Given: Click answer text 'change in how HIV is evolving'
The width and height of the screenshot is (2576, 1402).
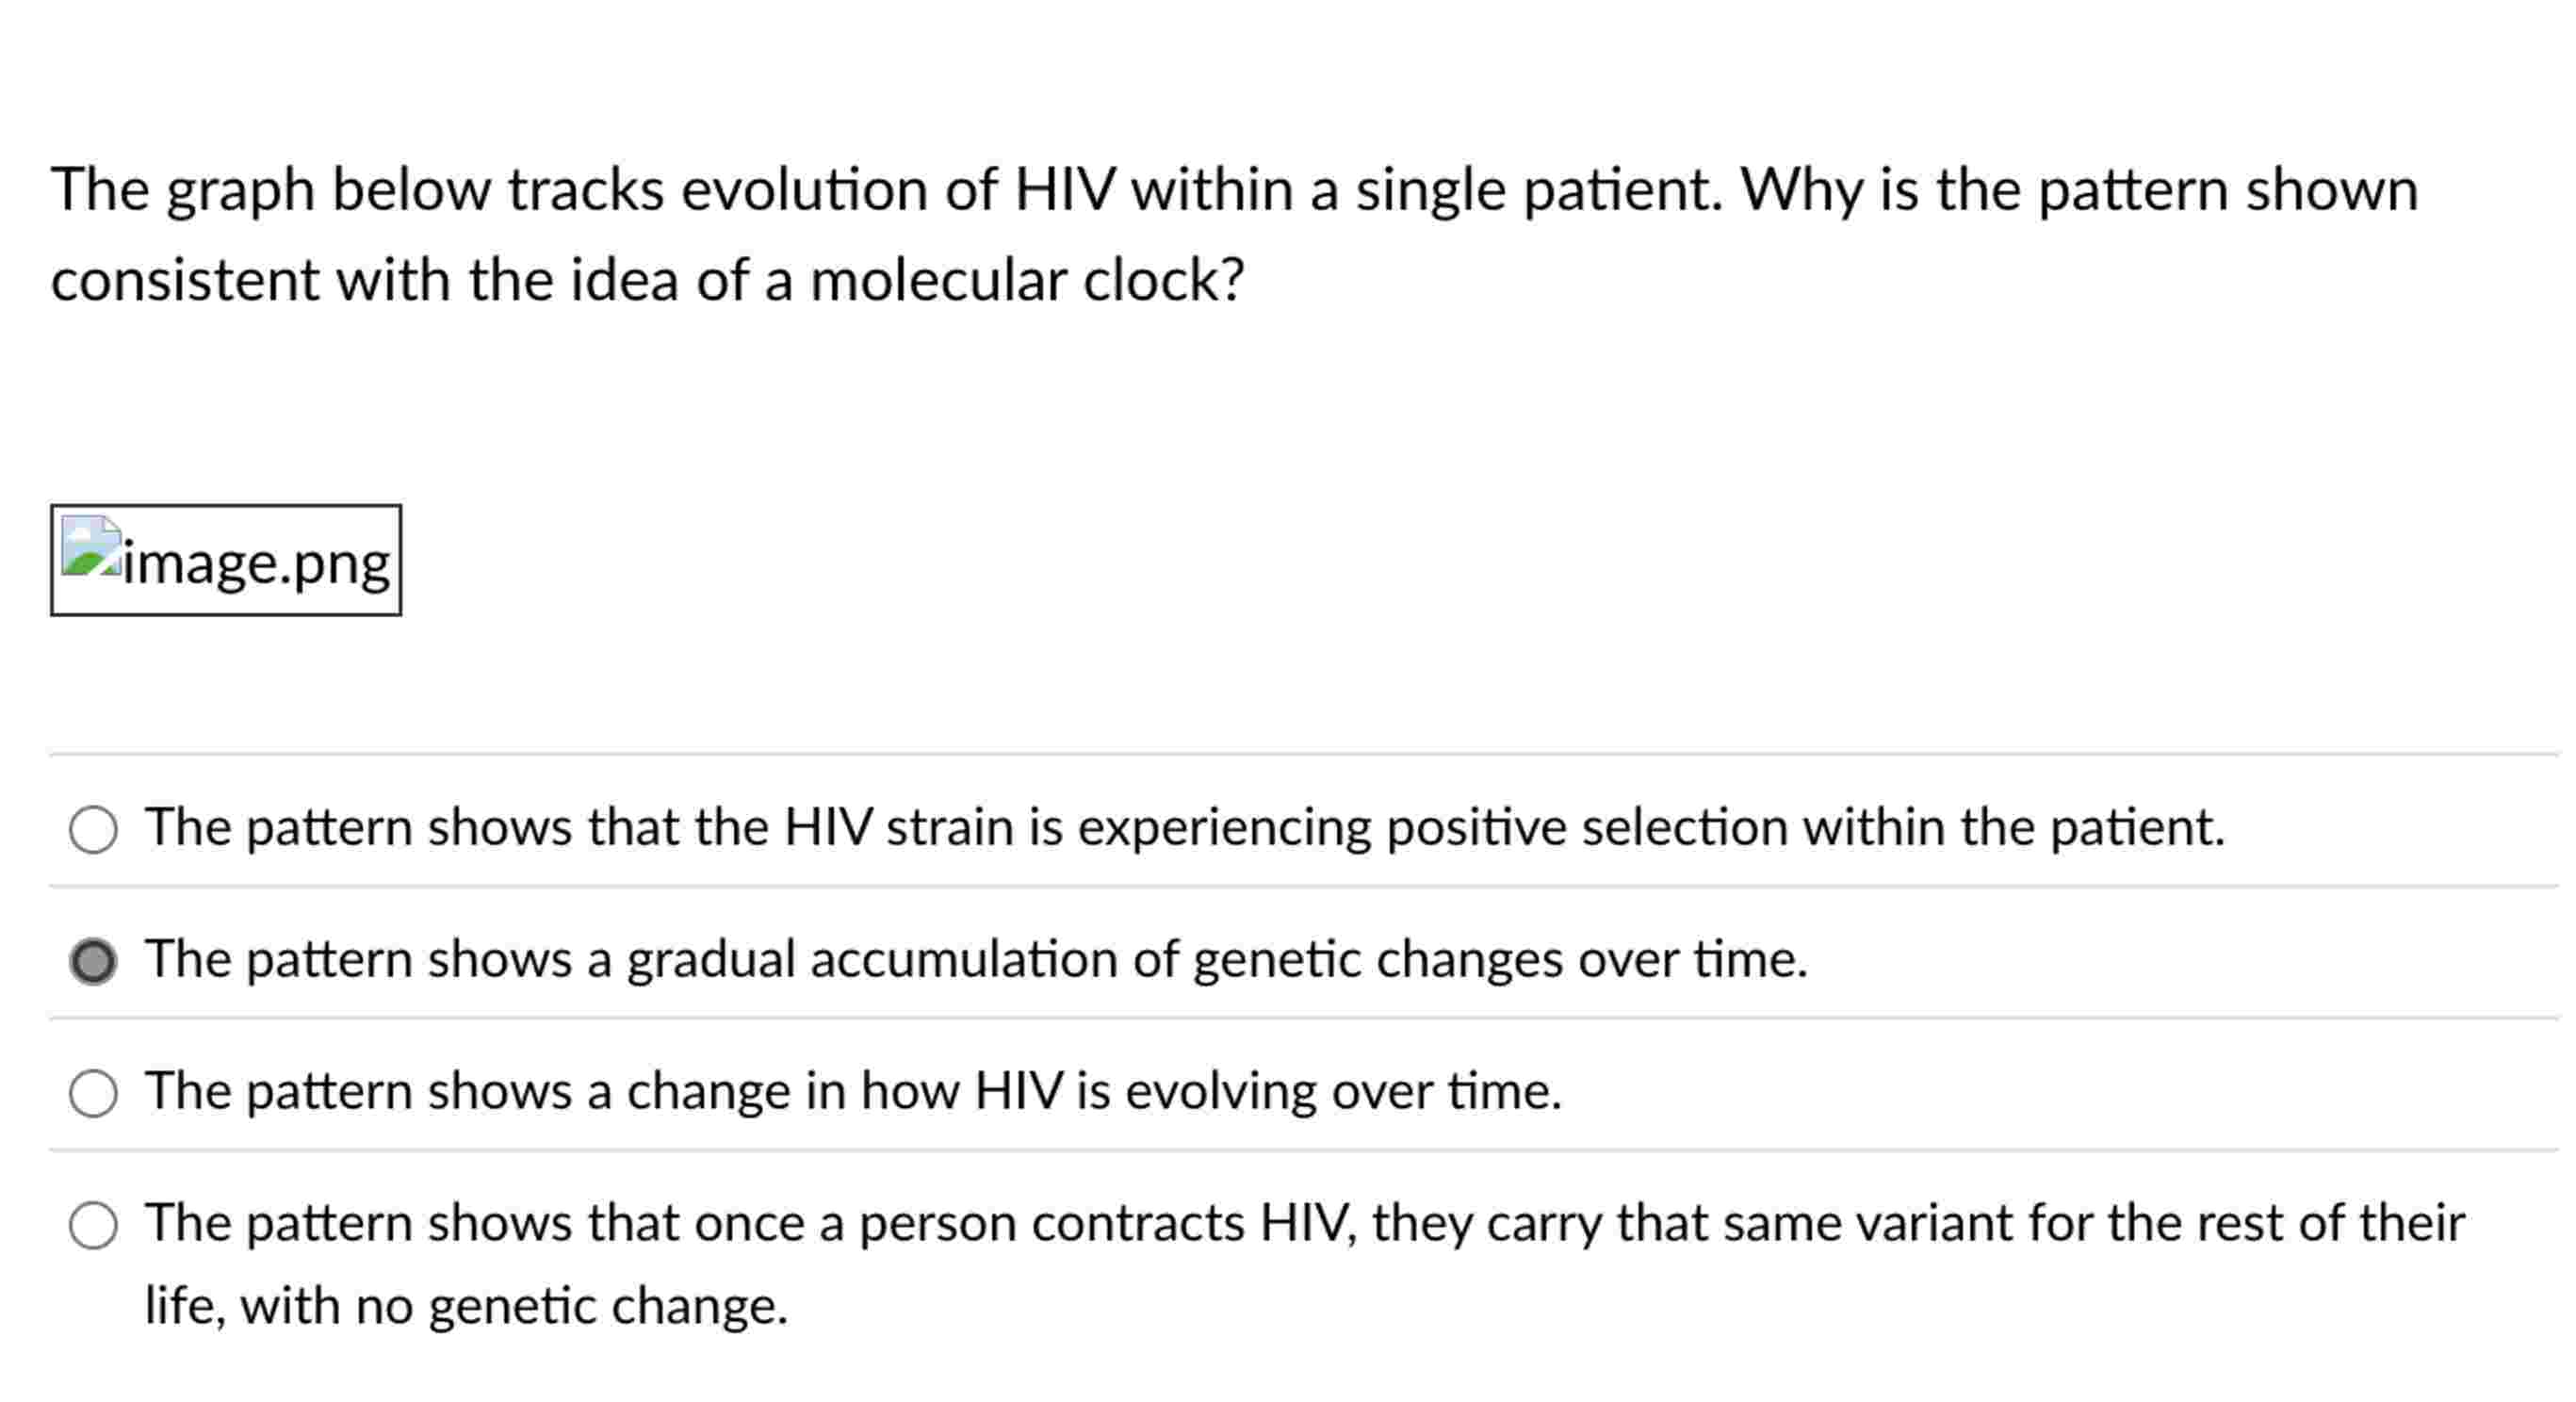Looking at the screenshot, I should (x=853, y=1091).
